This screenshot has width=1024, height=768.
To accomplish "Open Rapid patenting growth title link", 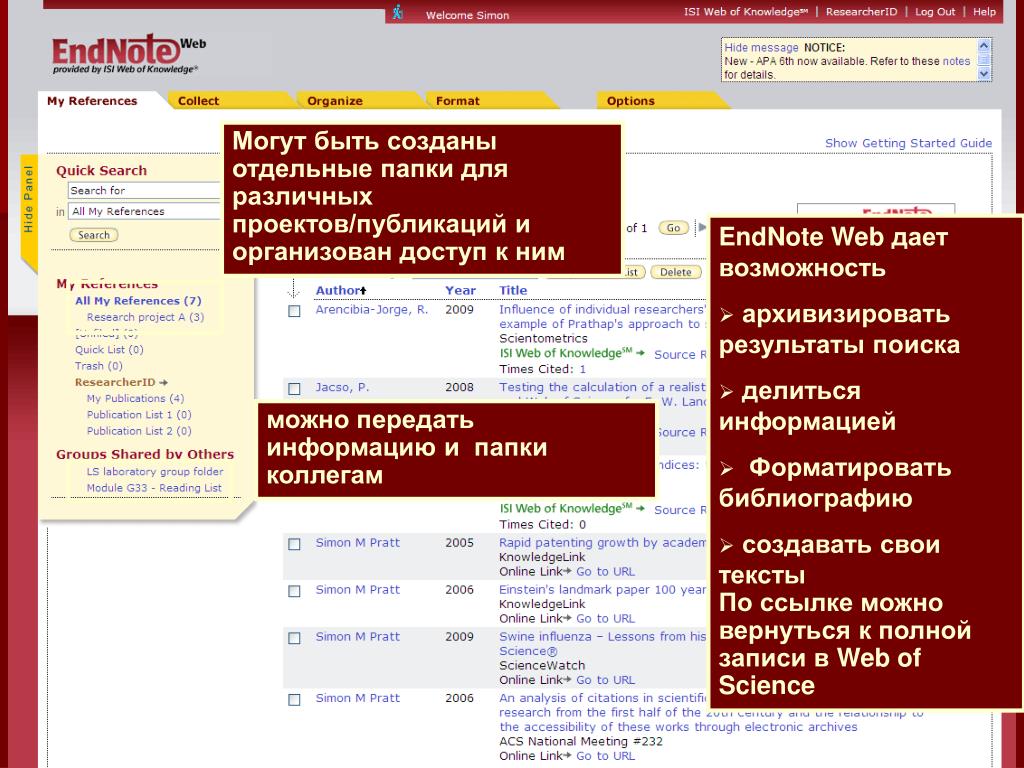I will coord(602,543).
